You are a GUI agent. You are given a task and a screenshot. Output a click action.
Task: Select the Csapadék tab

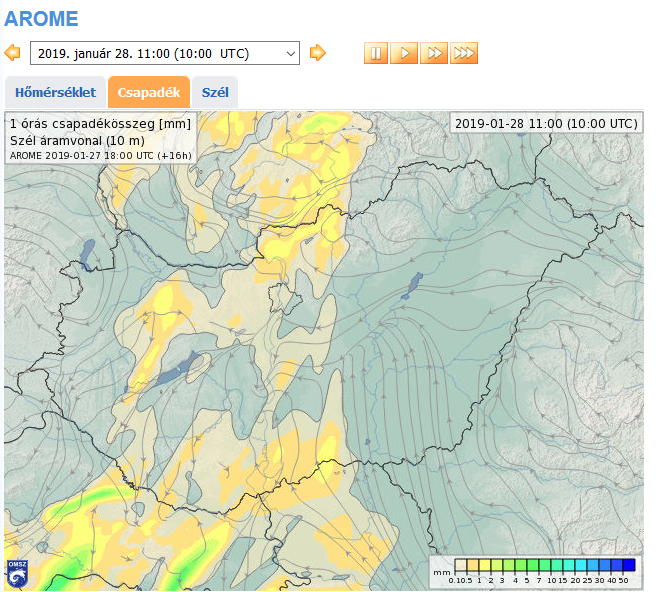tap(149, 92)
